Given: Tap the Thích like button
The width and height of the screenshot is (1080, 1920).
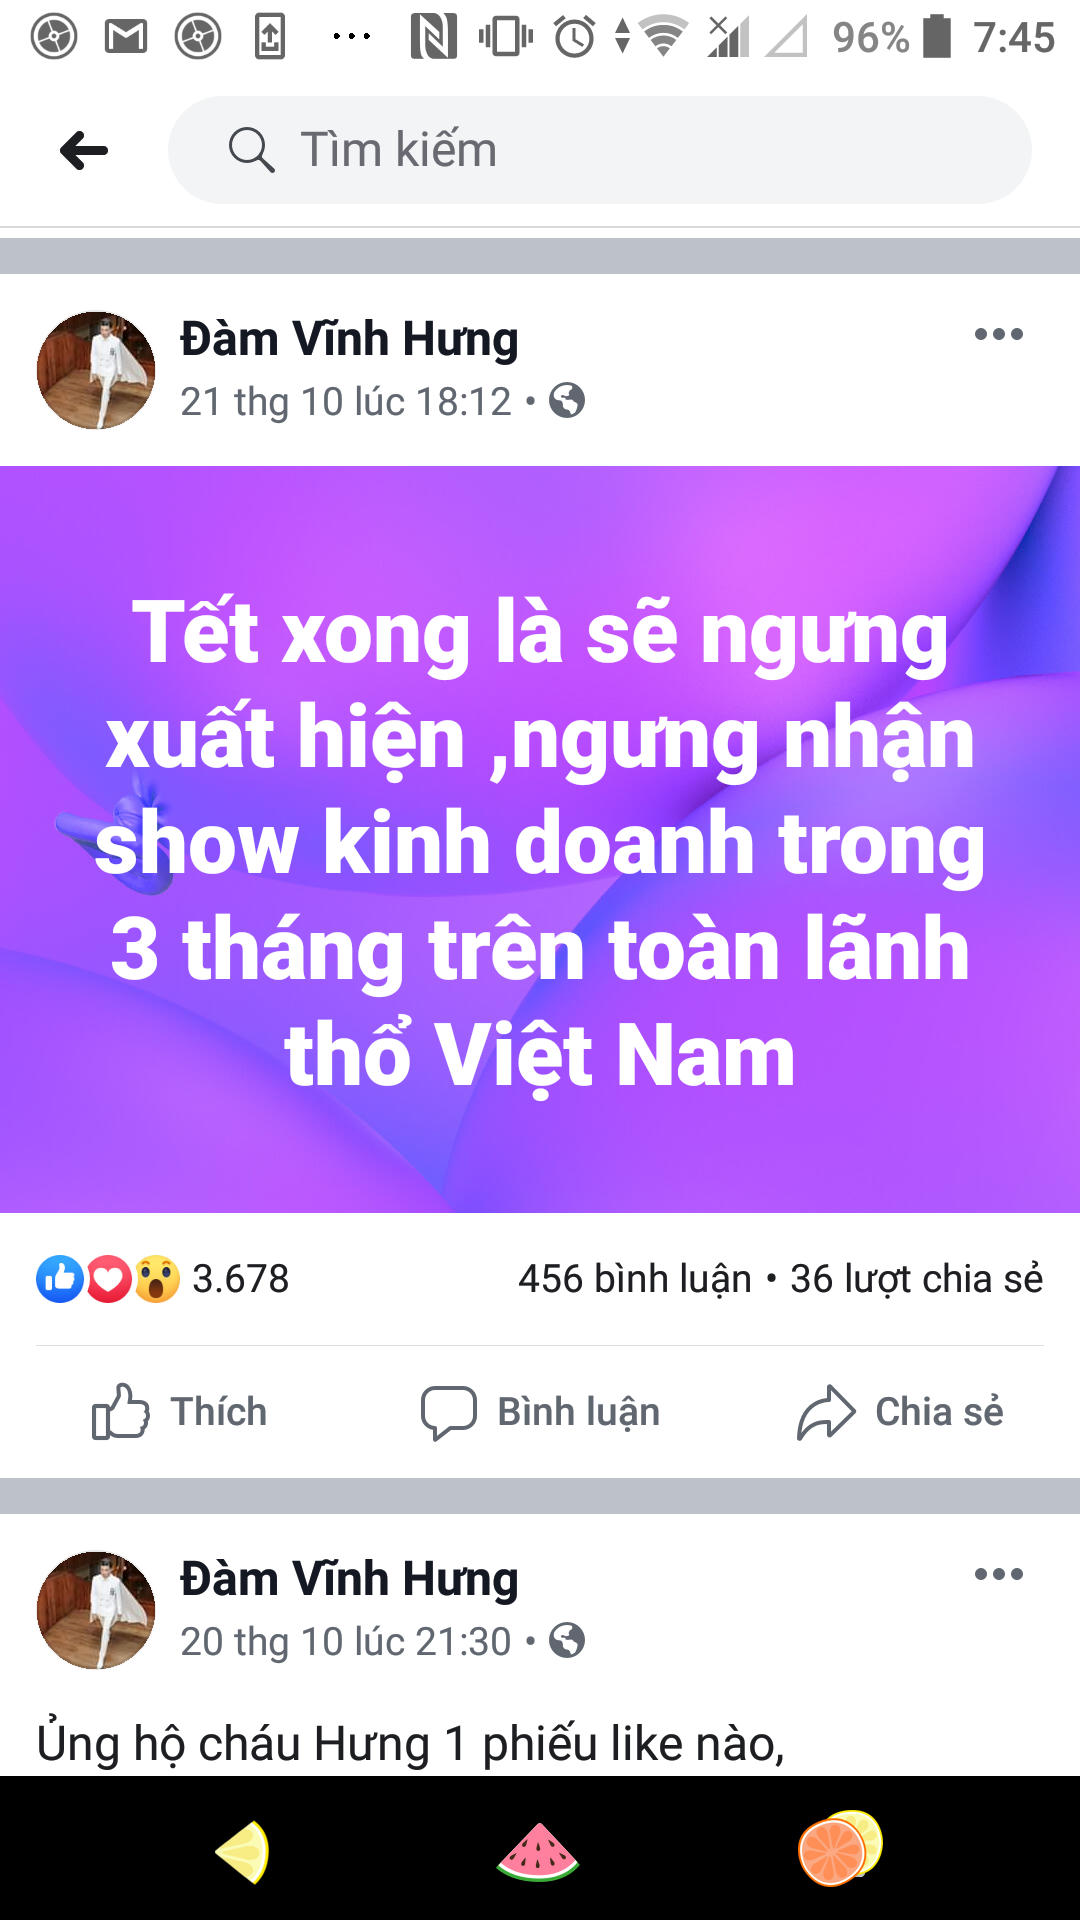Looking at the screenshot, I should click(180, 1411).
